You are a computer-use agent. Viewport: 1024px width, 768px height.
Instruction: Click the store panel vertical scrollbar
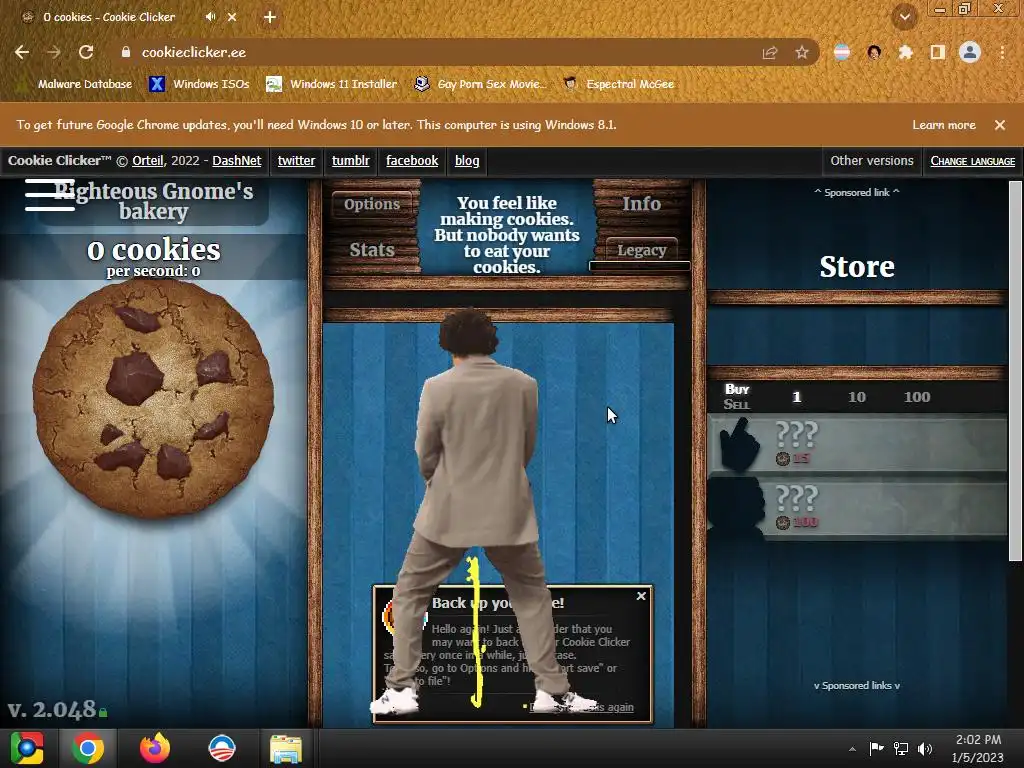click(1015, 370)
